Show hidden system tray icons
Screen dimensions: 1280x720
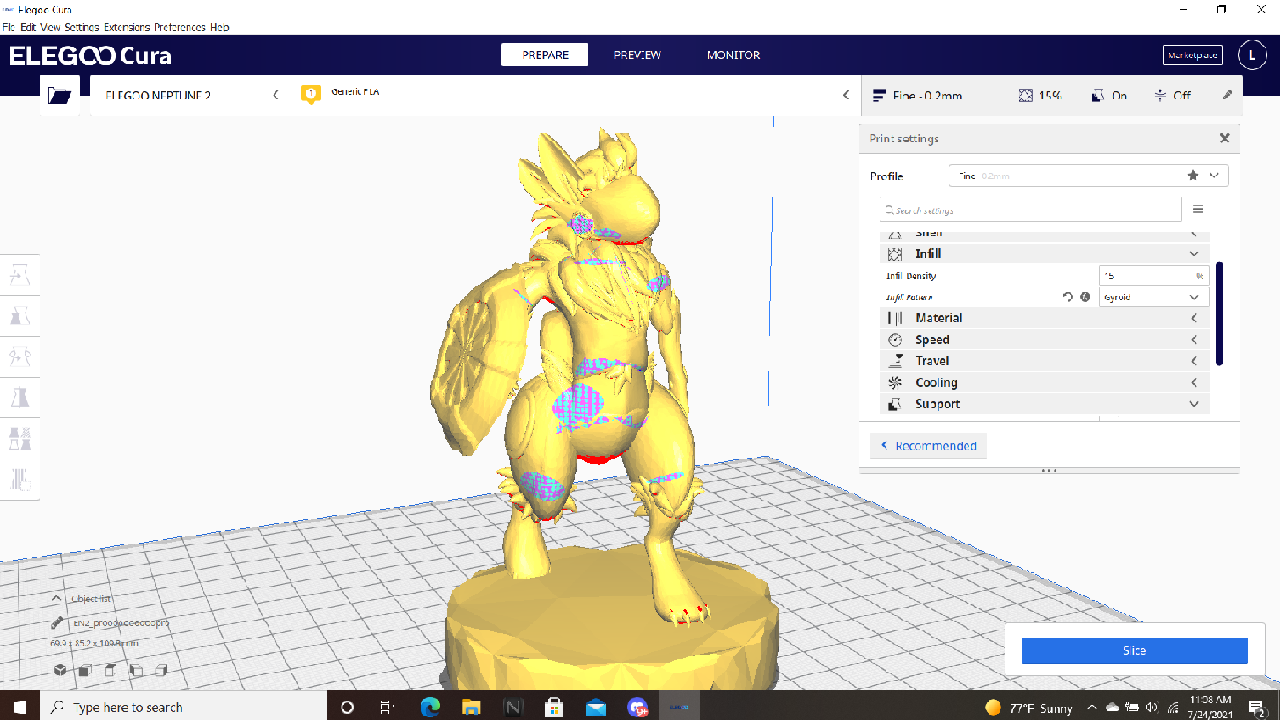pos(1093,707)
